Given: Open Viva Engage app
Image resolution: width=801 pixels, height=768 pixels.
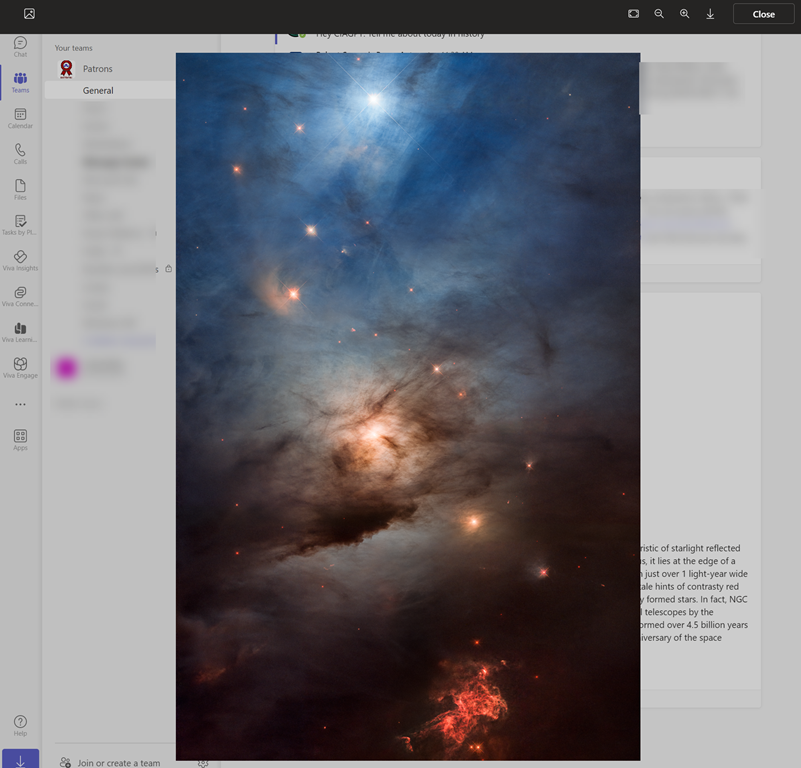Looking at the screenshot, I should coord(20,368).
